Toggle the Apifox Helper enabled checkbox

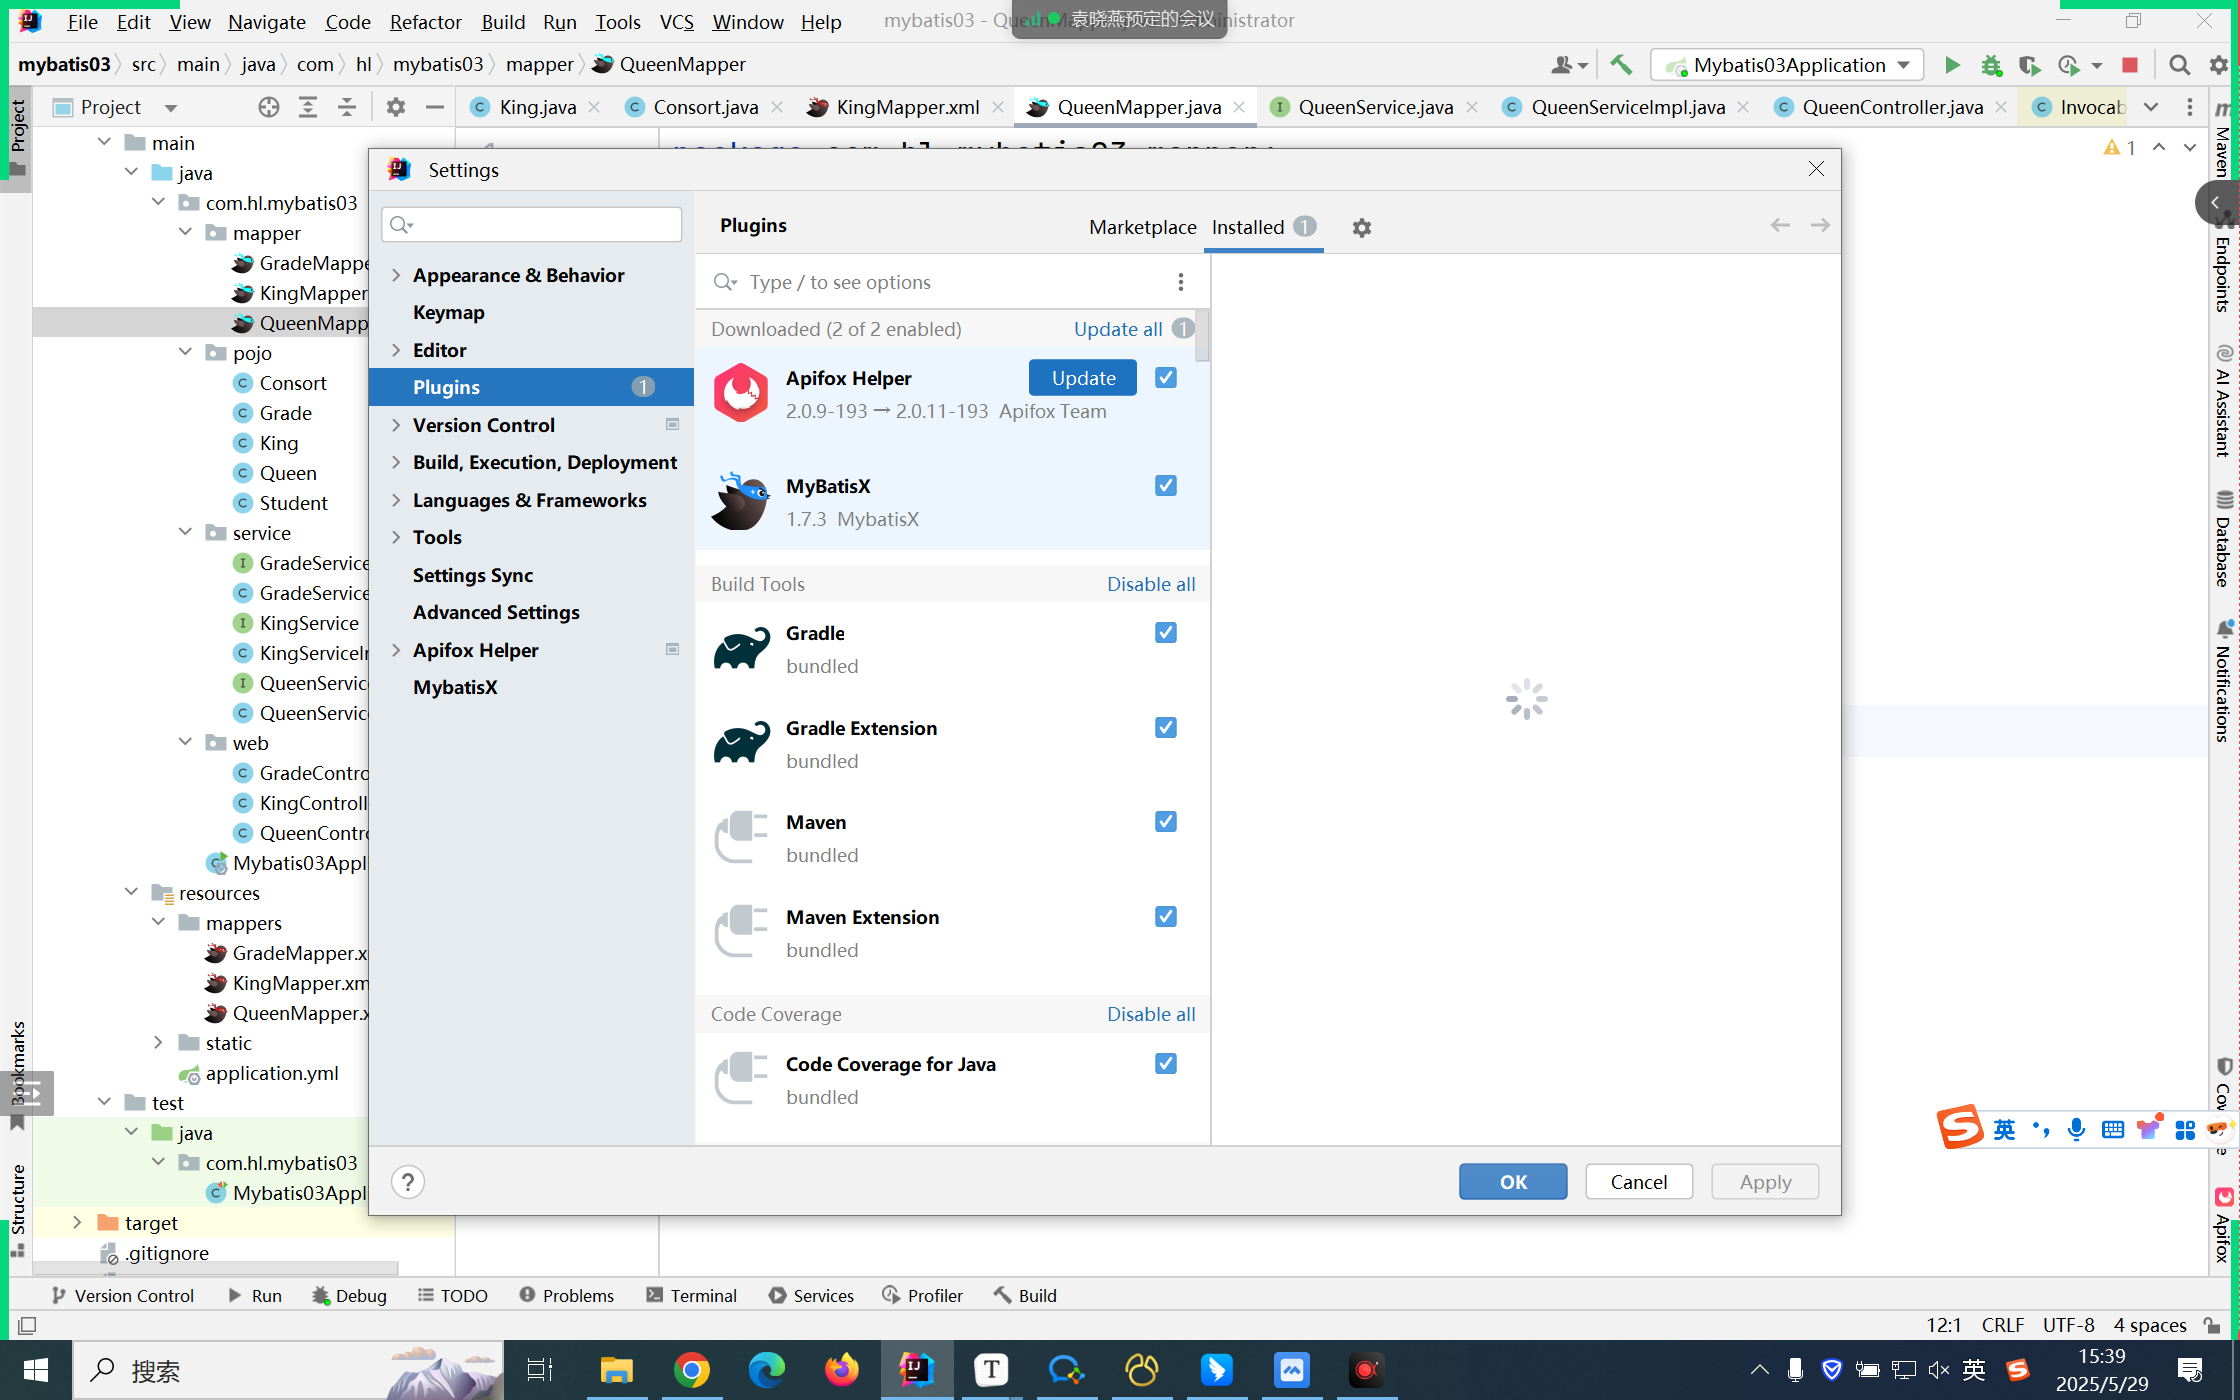coord(1165,378)
